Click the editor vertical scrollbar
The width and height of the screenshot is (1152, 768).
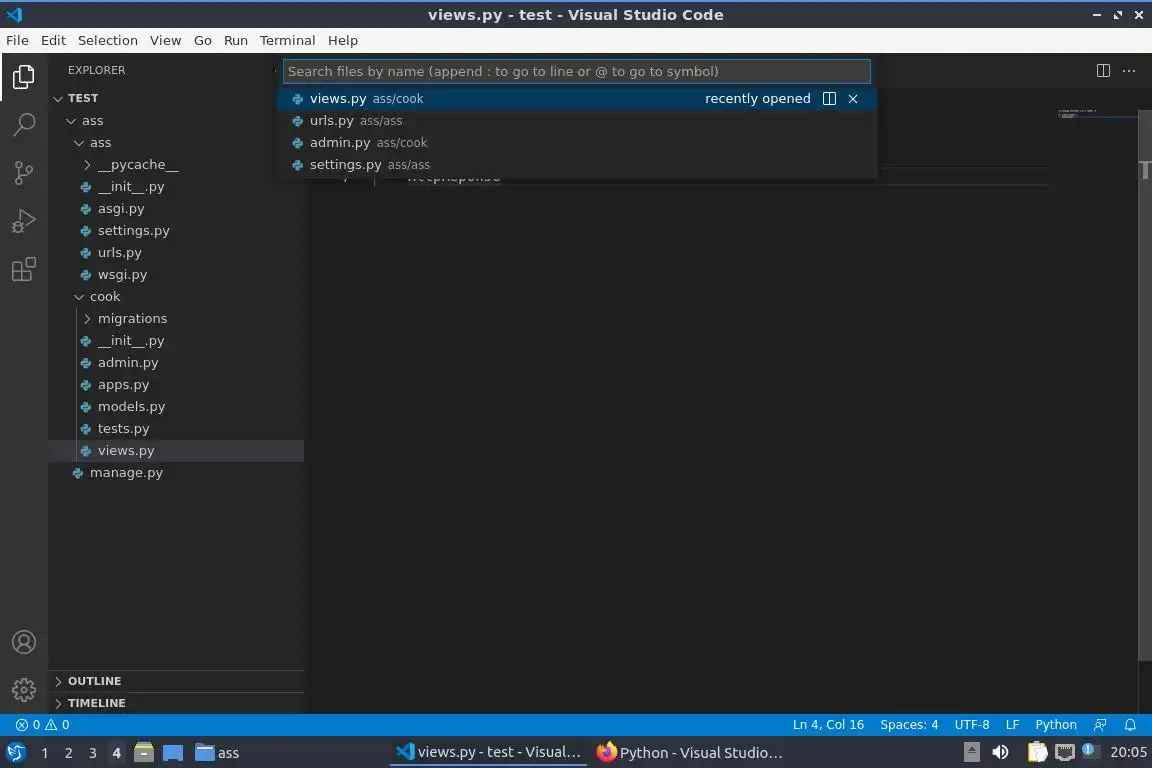1145,386
